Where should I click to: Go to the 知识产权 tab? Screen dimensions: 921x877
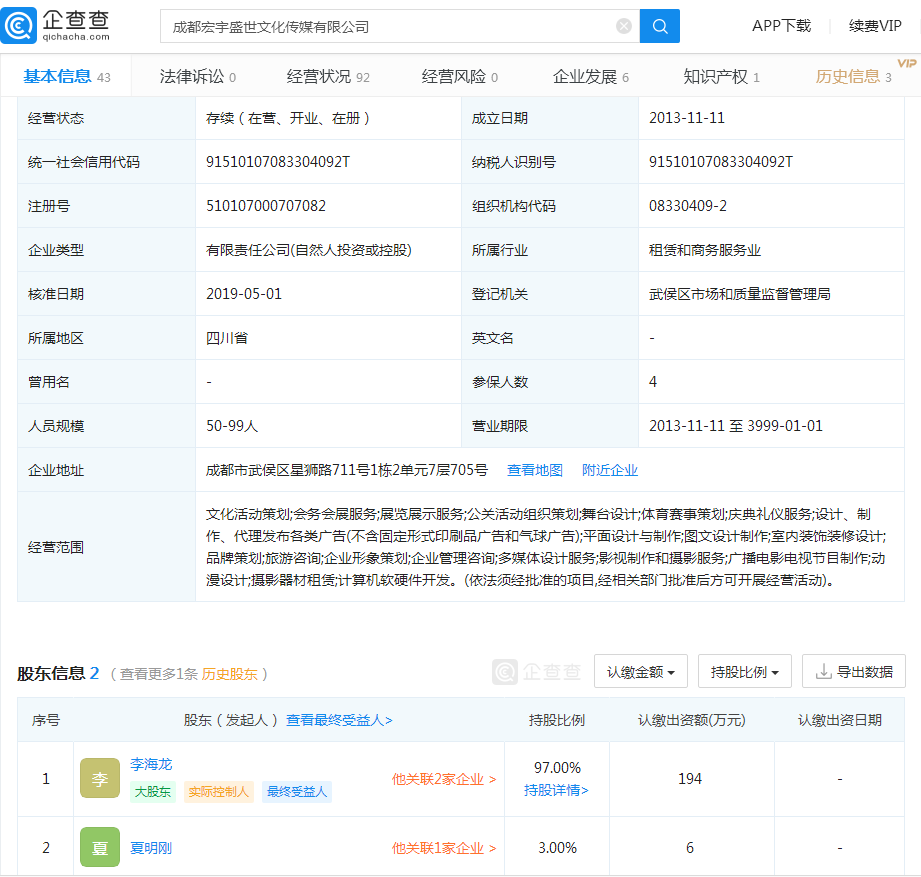coord(722,76)
